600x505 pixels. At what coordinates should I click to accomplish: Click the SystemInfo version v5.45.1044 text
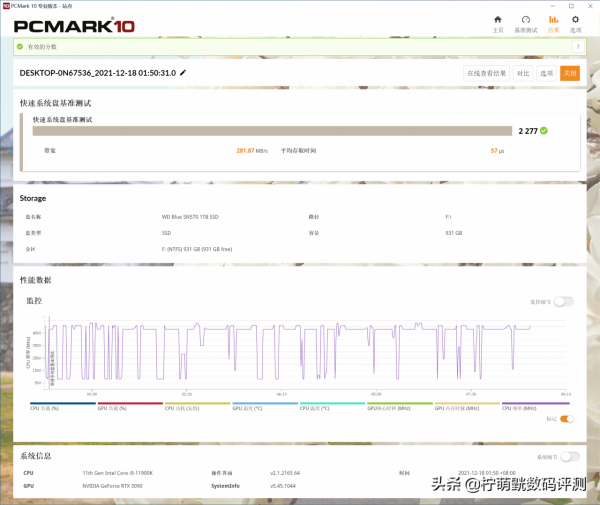pyautogui.click(x=283, y=486)
